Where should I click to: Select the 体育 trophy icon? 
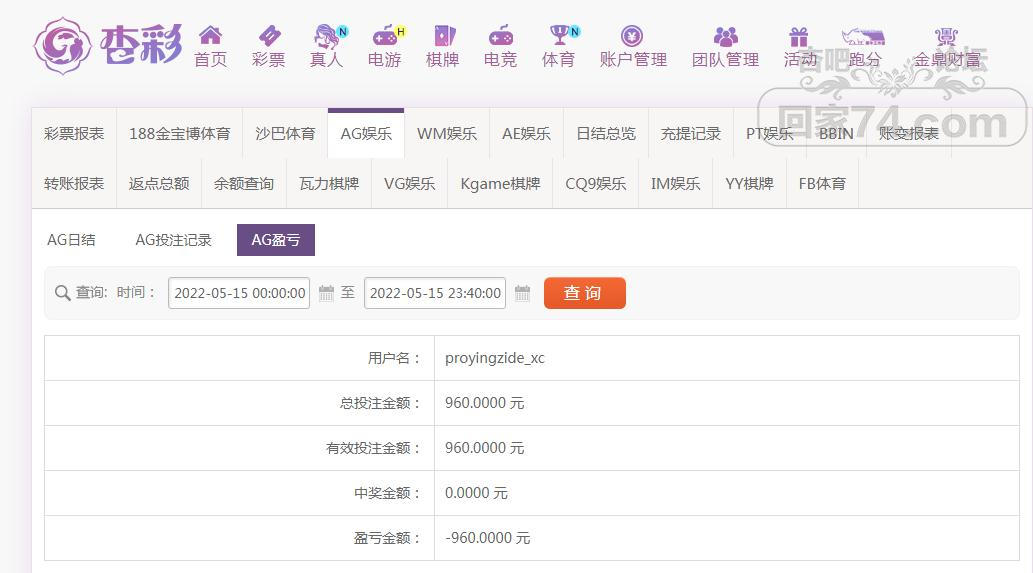point(558,37)
